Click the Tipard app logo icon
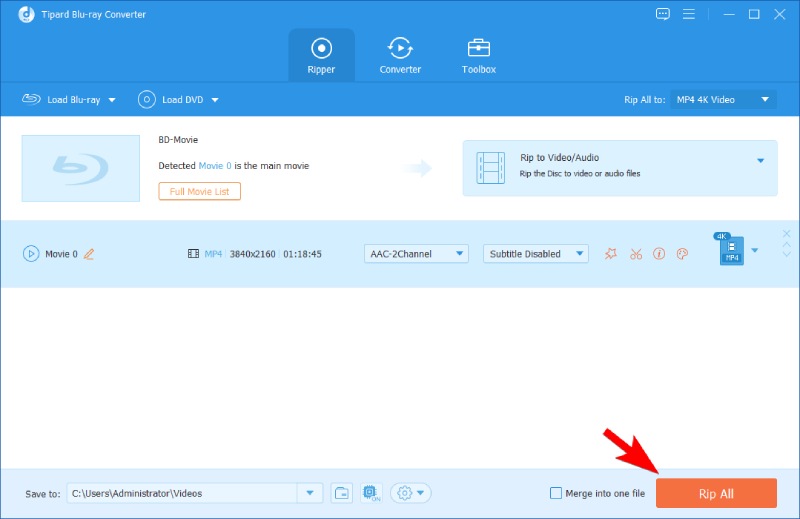The height and width of the screenshot is (519, 800). click(27, 14)
